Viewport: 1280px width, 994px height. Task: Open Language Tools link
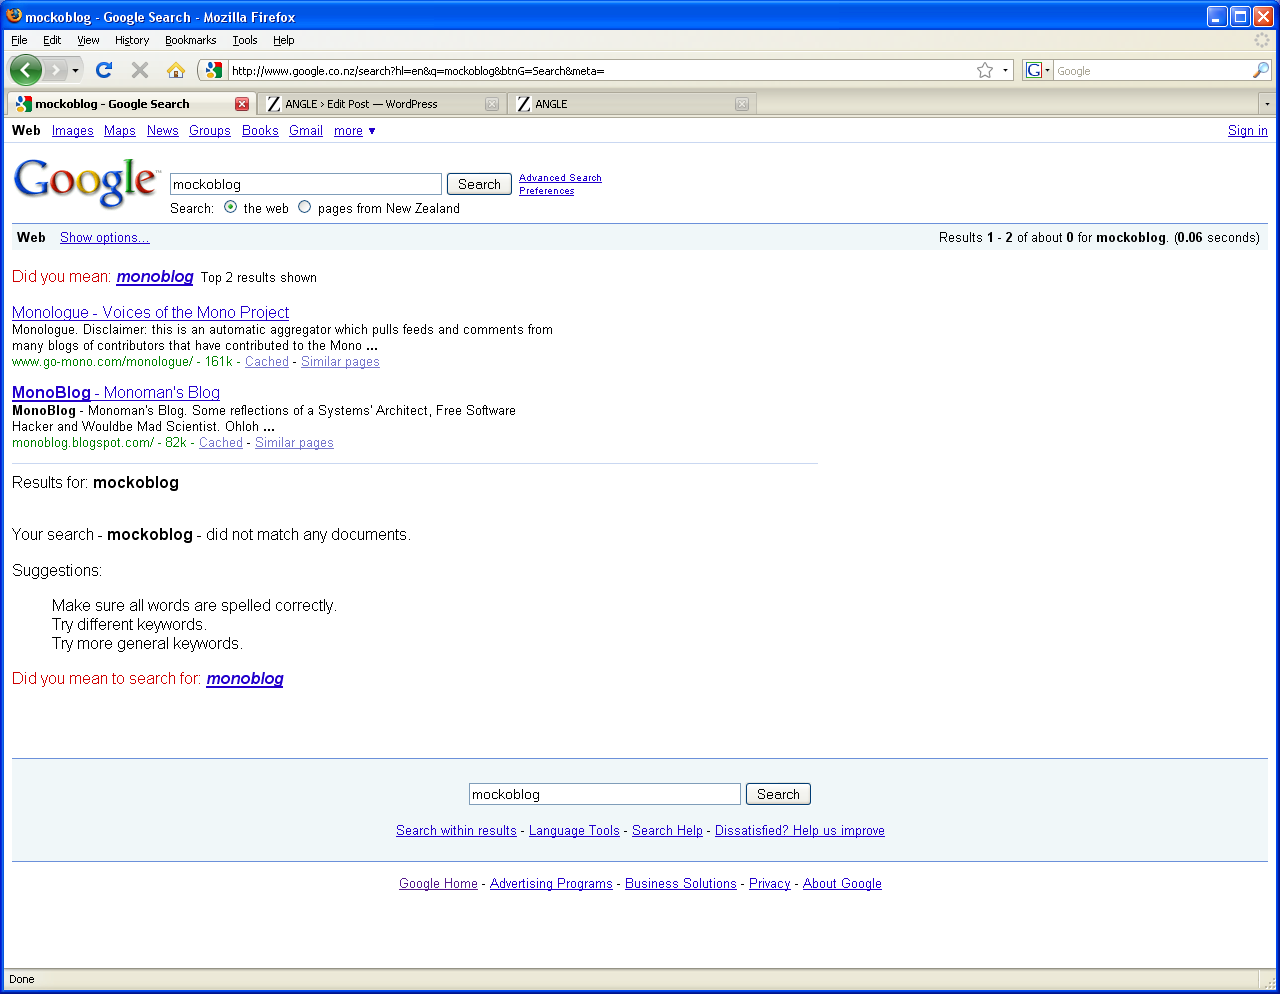[x=574, y=831]
